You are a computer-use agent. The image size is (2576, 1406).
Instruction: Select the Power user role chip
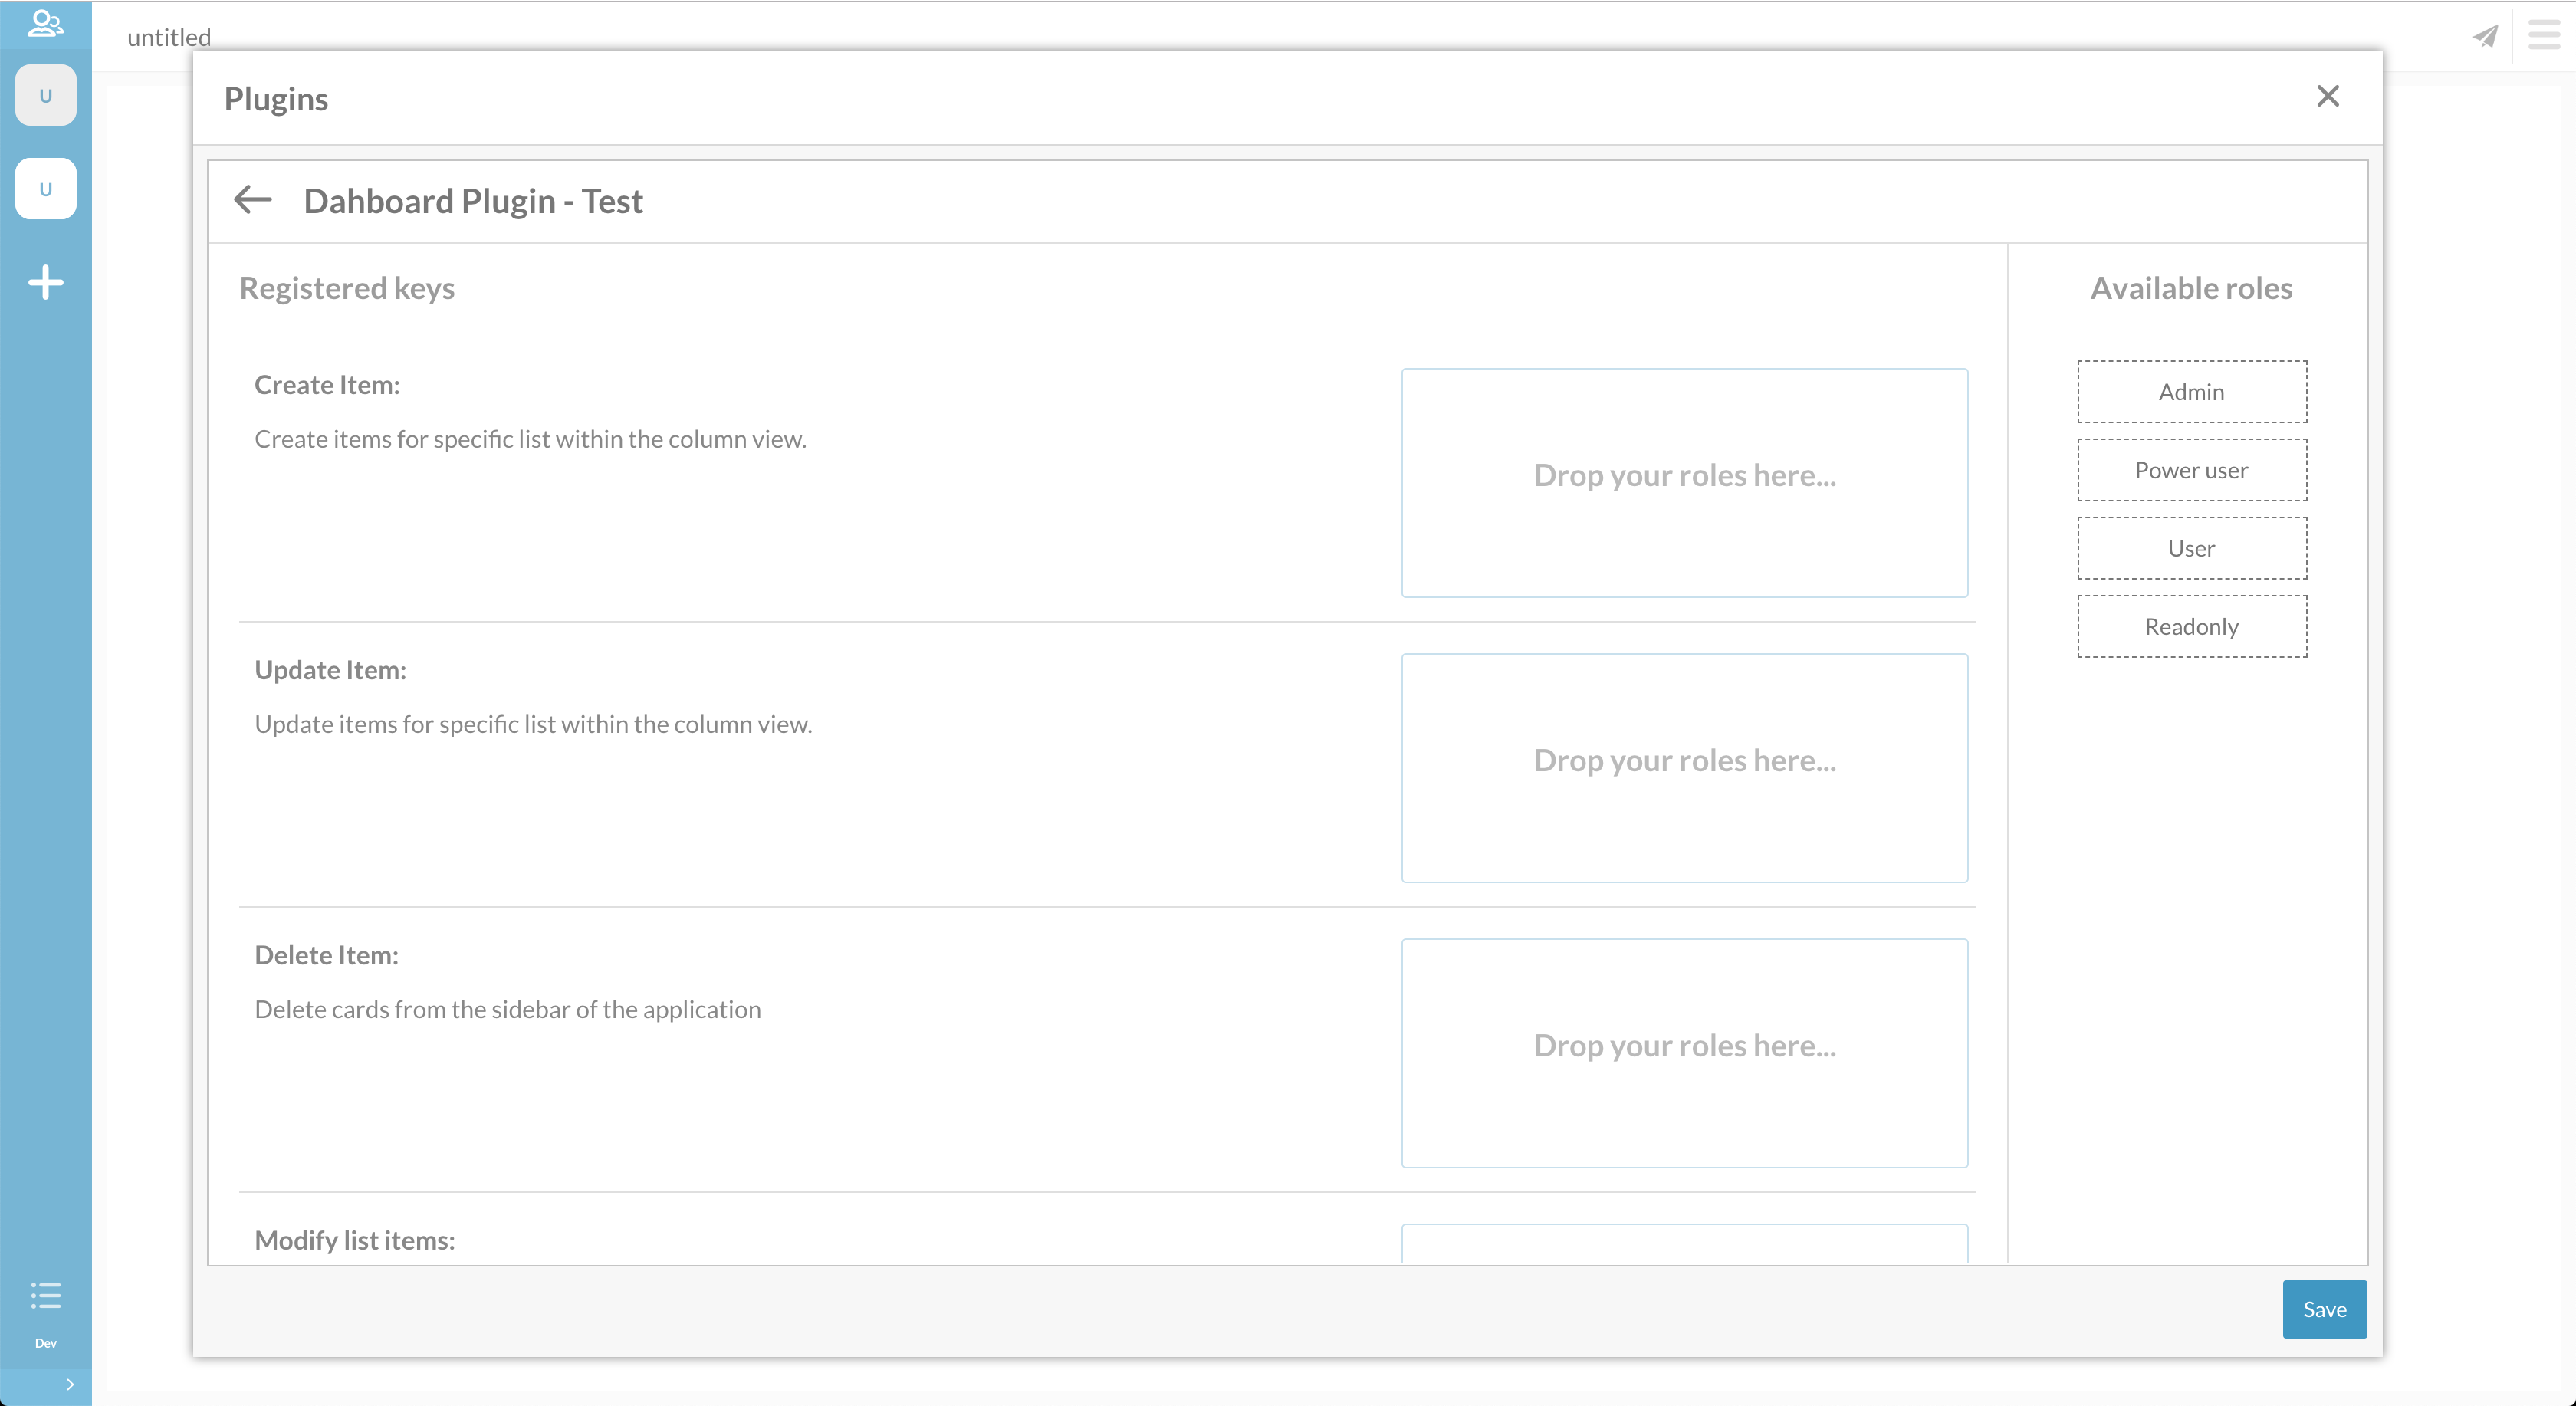(x=2192, y=470)
